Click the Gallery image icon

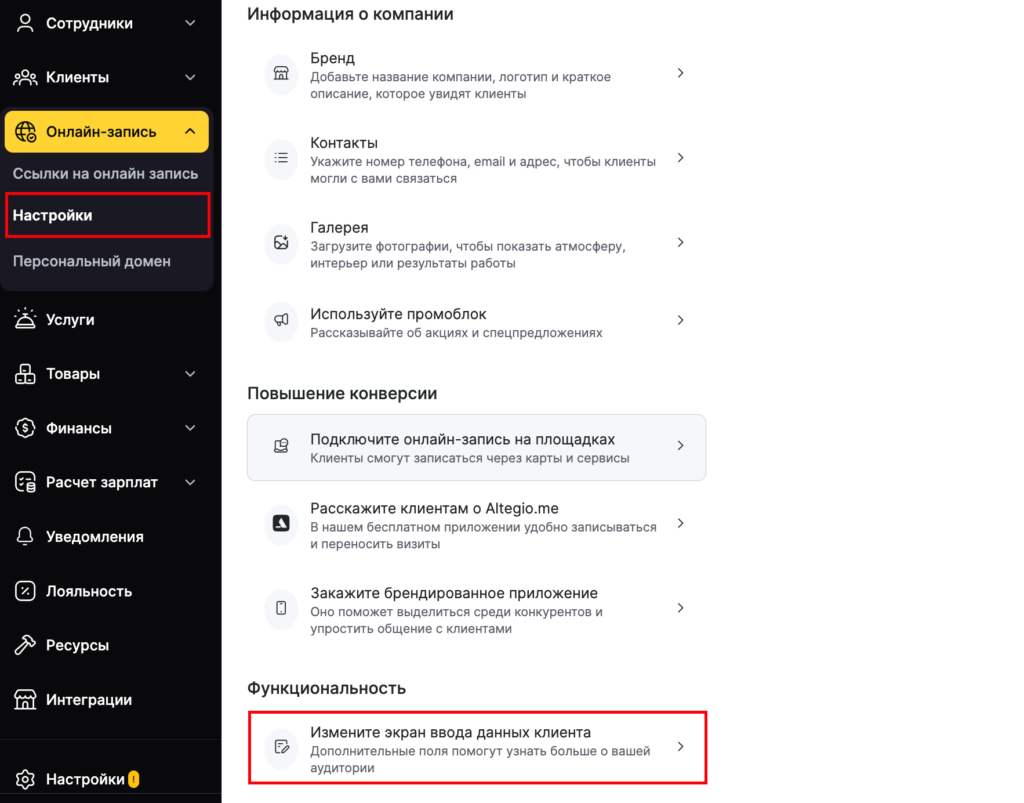pyautogui.click(x=281, y=242)
